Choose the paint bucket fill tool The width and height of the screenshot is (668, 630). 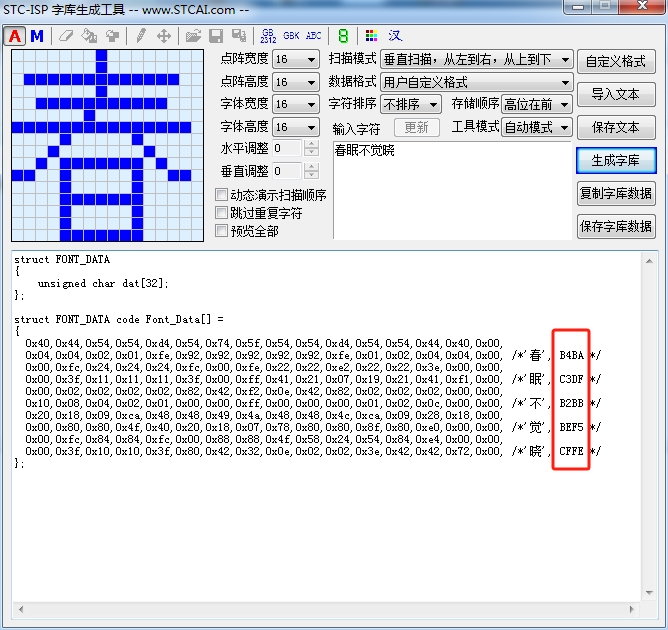(89, 36)
